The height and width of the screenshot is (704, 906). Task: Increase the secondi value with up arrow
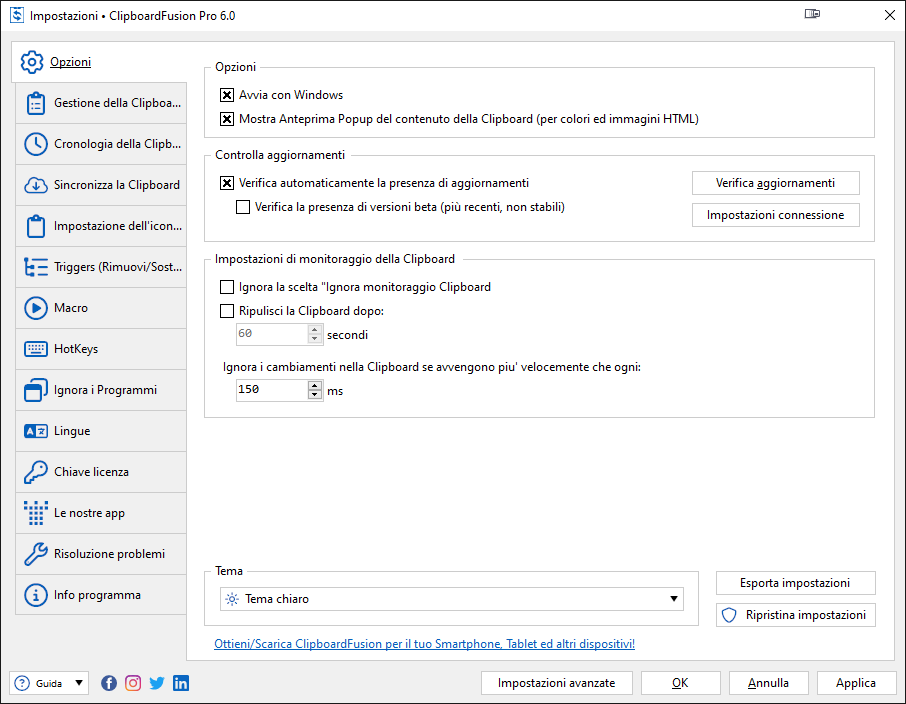[x=315, y=330]
